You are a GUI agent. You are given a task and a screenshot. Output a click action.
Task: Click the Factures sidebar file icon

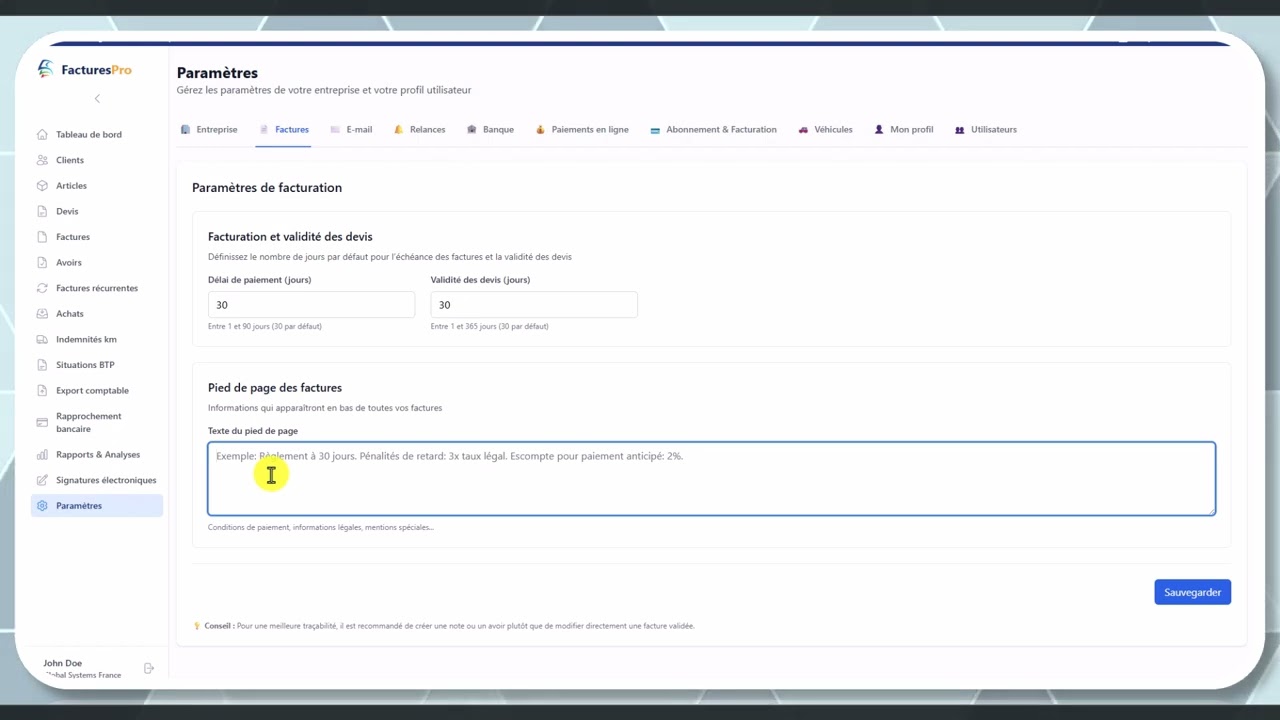click(x=42, y=237)
